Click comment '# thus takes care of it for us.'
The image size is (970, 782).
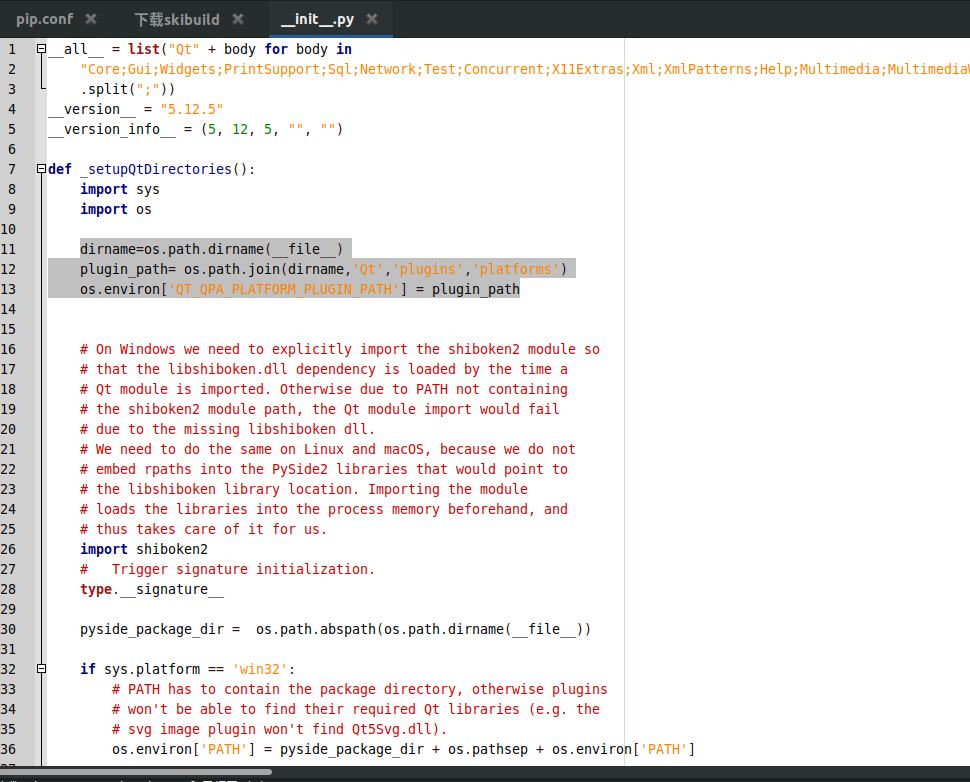coord(203,529)
